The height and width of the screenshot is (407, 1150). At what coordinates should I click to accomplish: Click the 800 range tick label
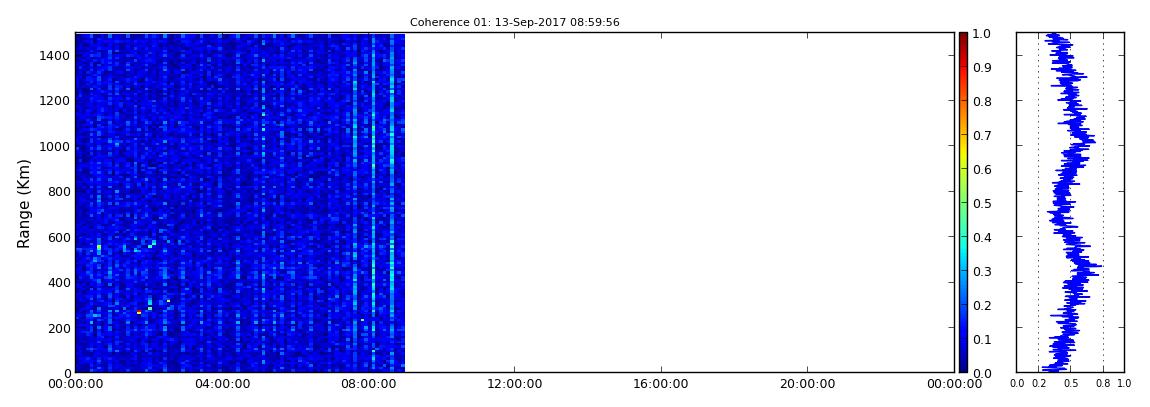pyautogui.click(x=59, y=192)
